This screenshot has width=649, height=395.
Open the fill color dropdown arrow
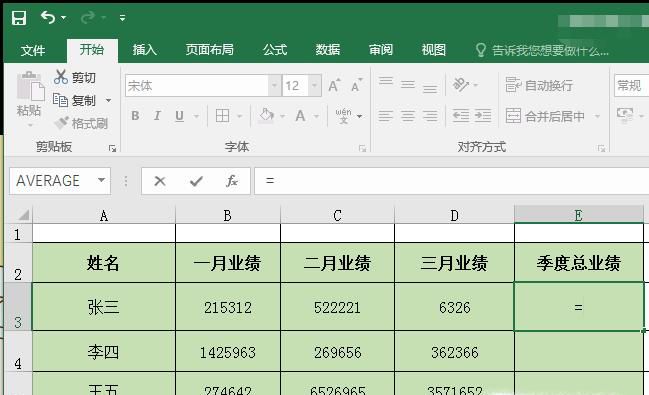(x=283, y=116)
